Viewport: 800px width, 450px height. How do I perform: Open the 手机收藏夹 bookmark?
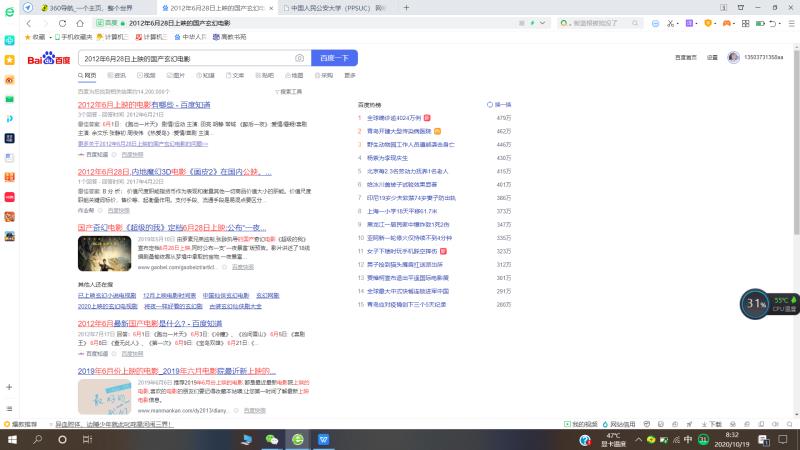click(73, 37)
